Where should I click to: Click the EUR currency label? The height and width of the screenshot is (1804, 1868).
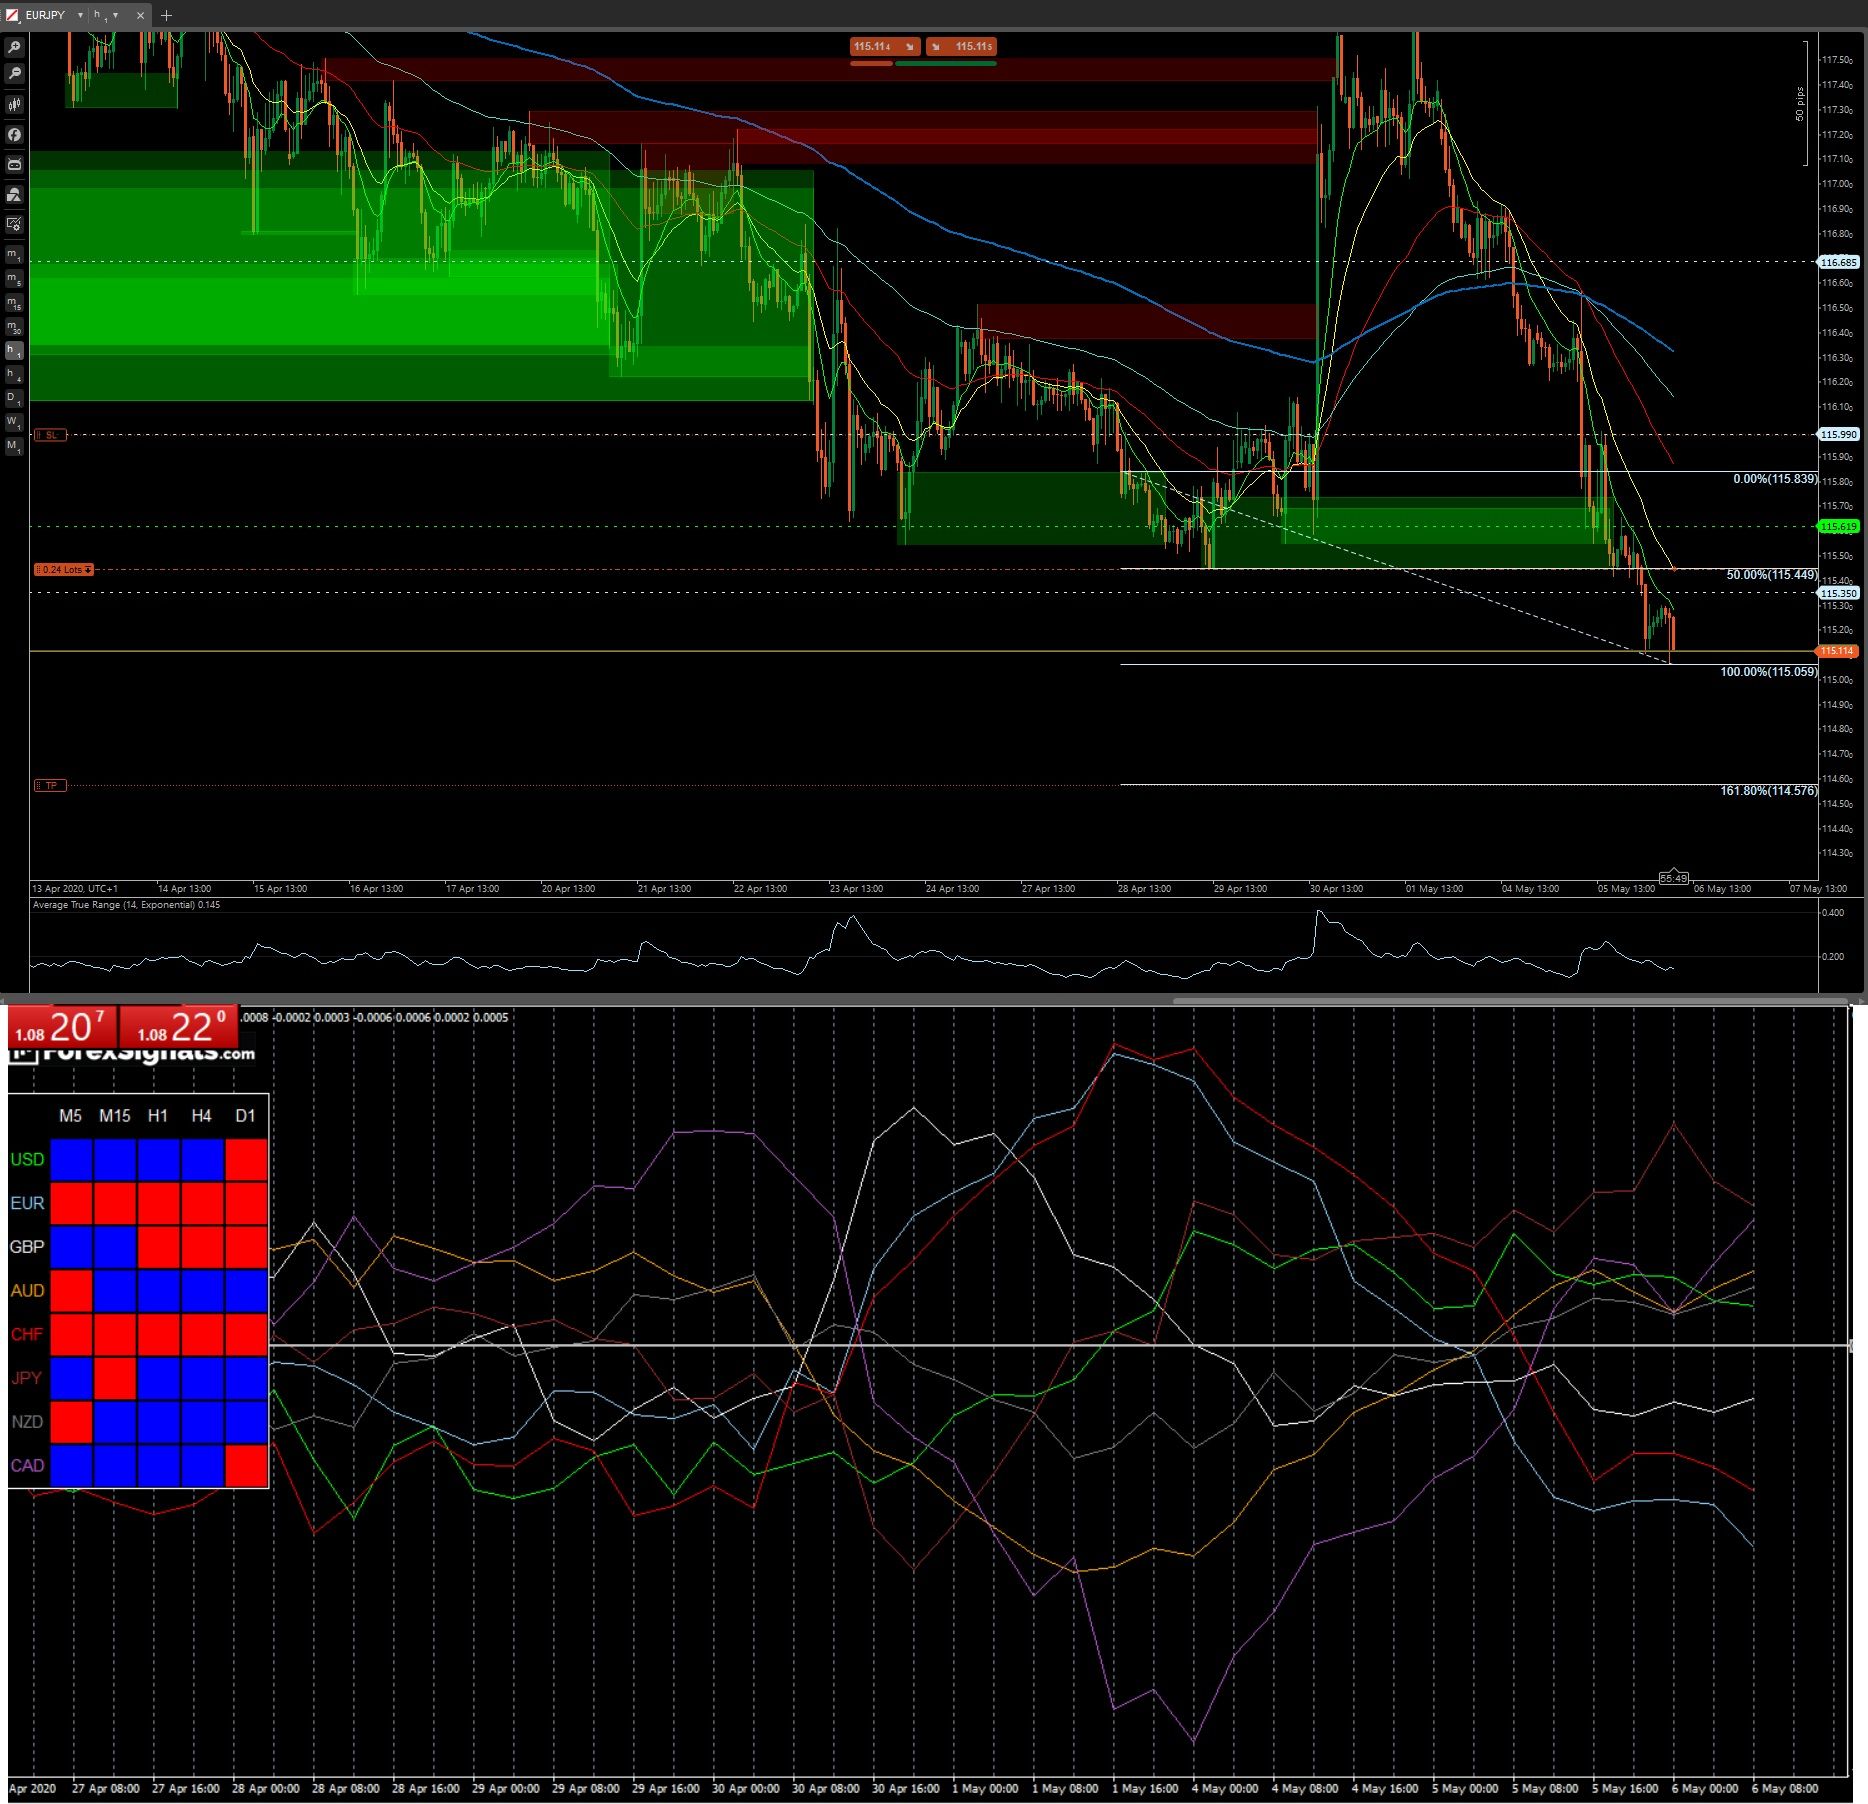point(27,1203)
